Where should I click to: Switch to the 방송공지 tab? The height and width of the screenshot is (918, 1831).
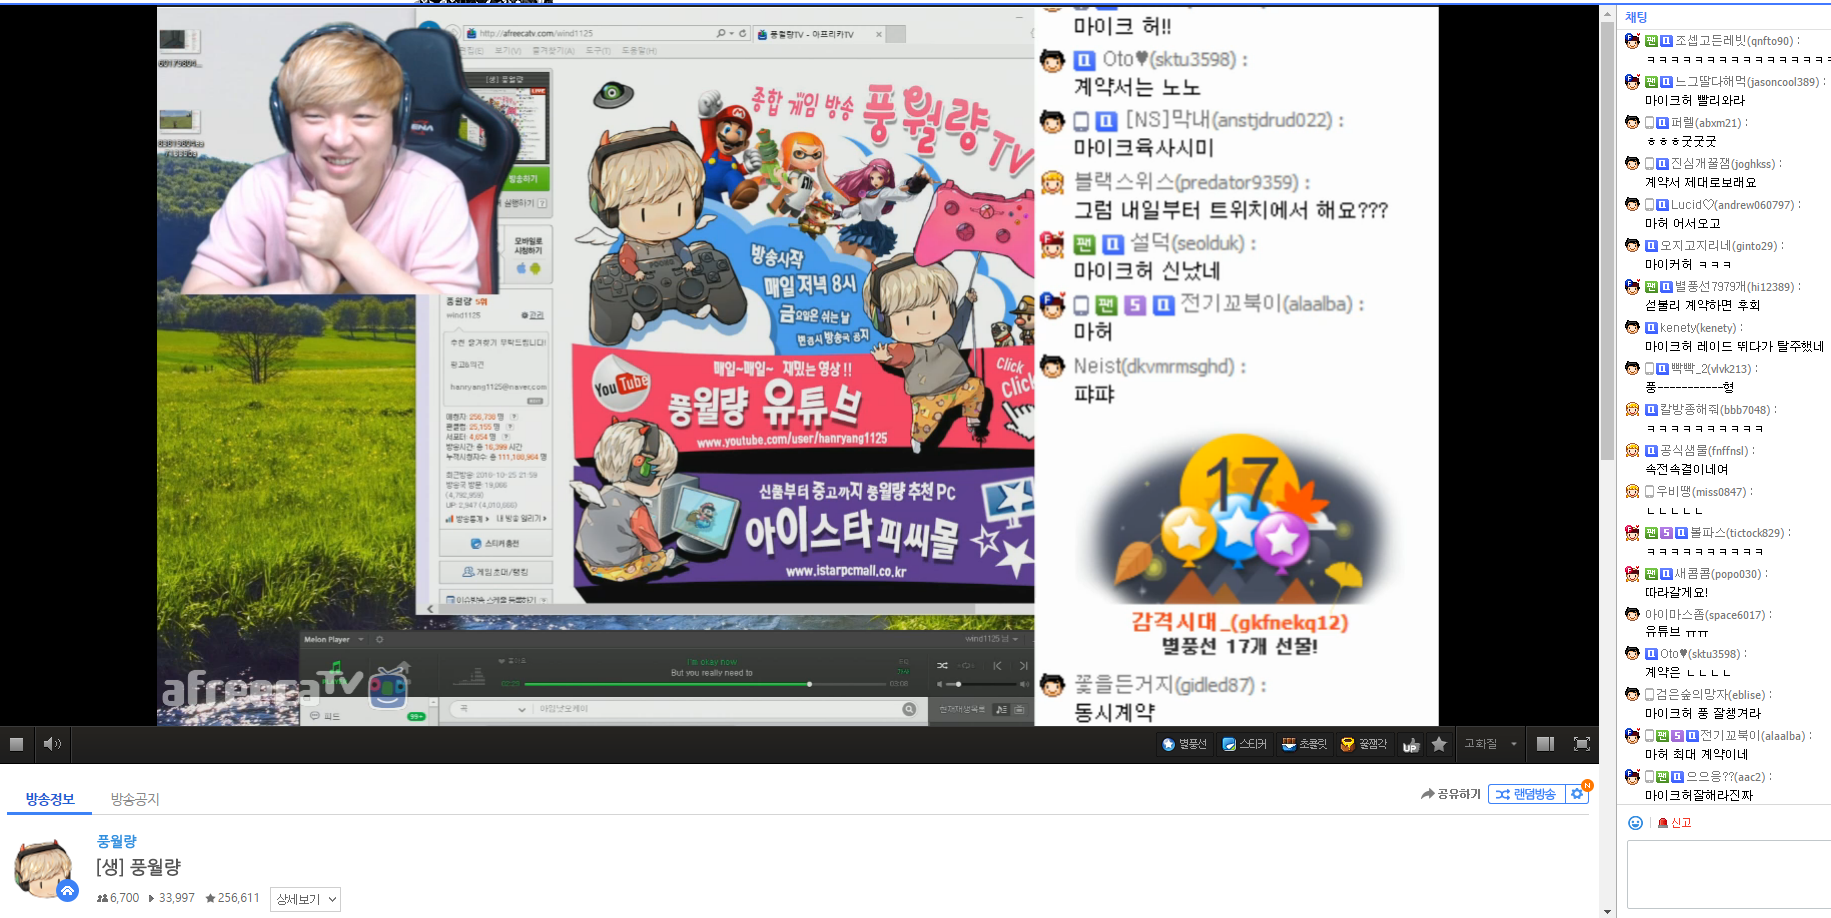coord(135,799)
